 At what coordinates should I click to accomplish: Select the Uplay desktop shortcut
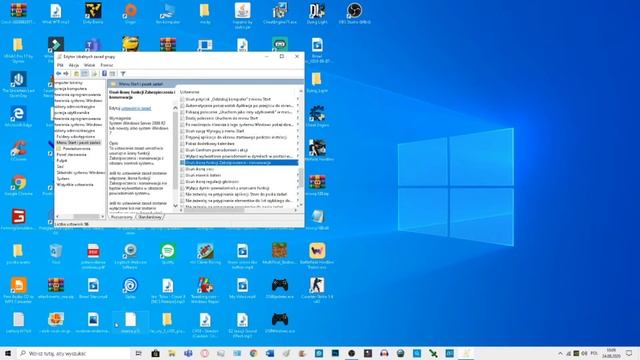pos(130,288)
